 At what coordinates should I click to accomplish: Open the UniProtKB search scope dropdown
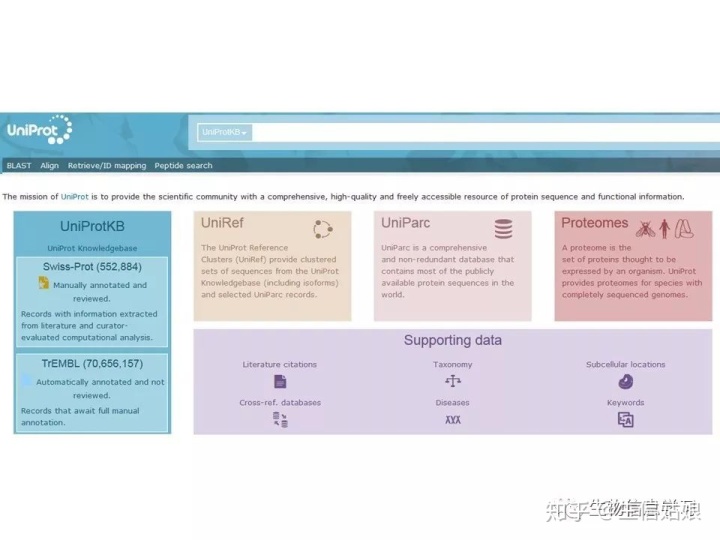[225, 132]
